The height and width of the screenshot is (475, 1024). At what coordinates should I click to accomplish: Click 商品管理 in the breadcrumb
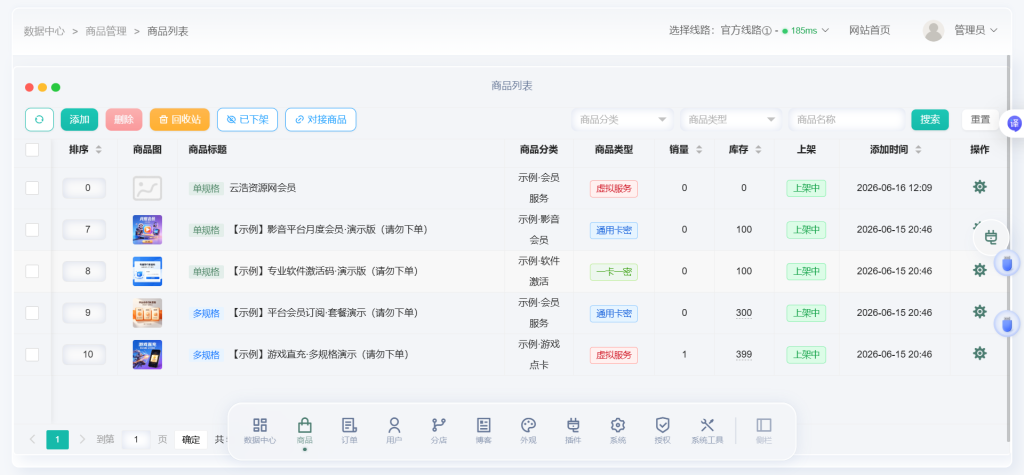pos(106,31)
